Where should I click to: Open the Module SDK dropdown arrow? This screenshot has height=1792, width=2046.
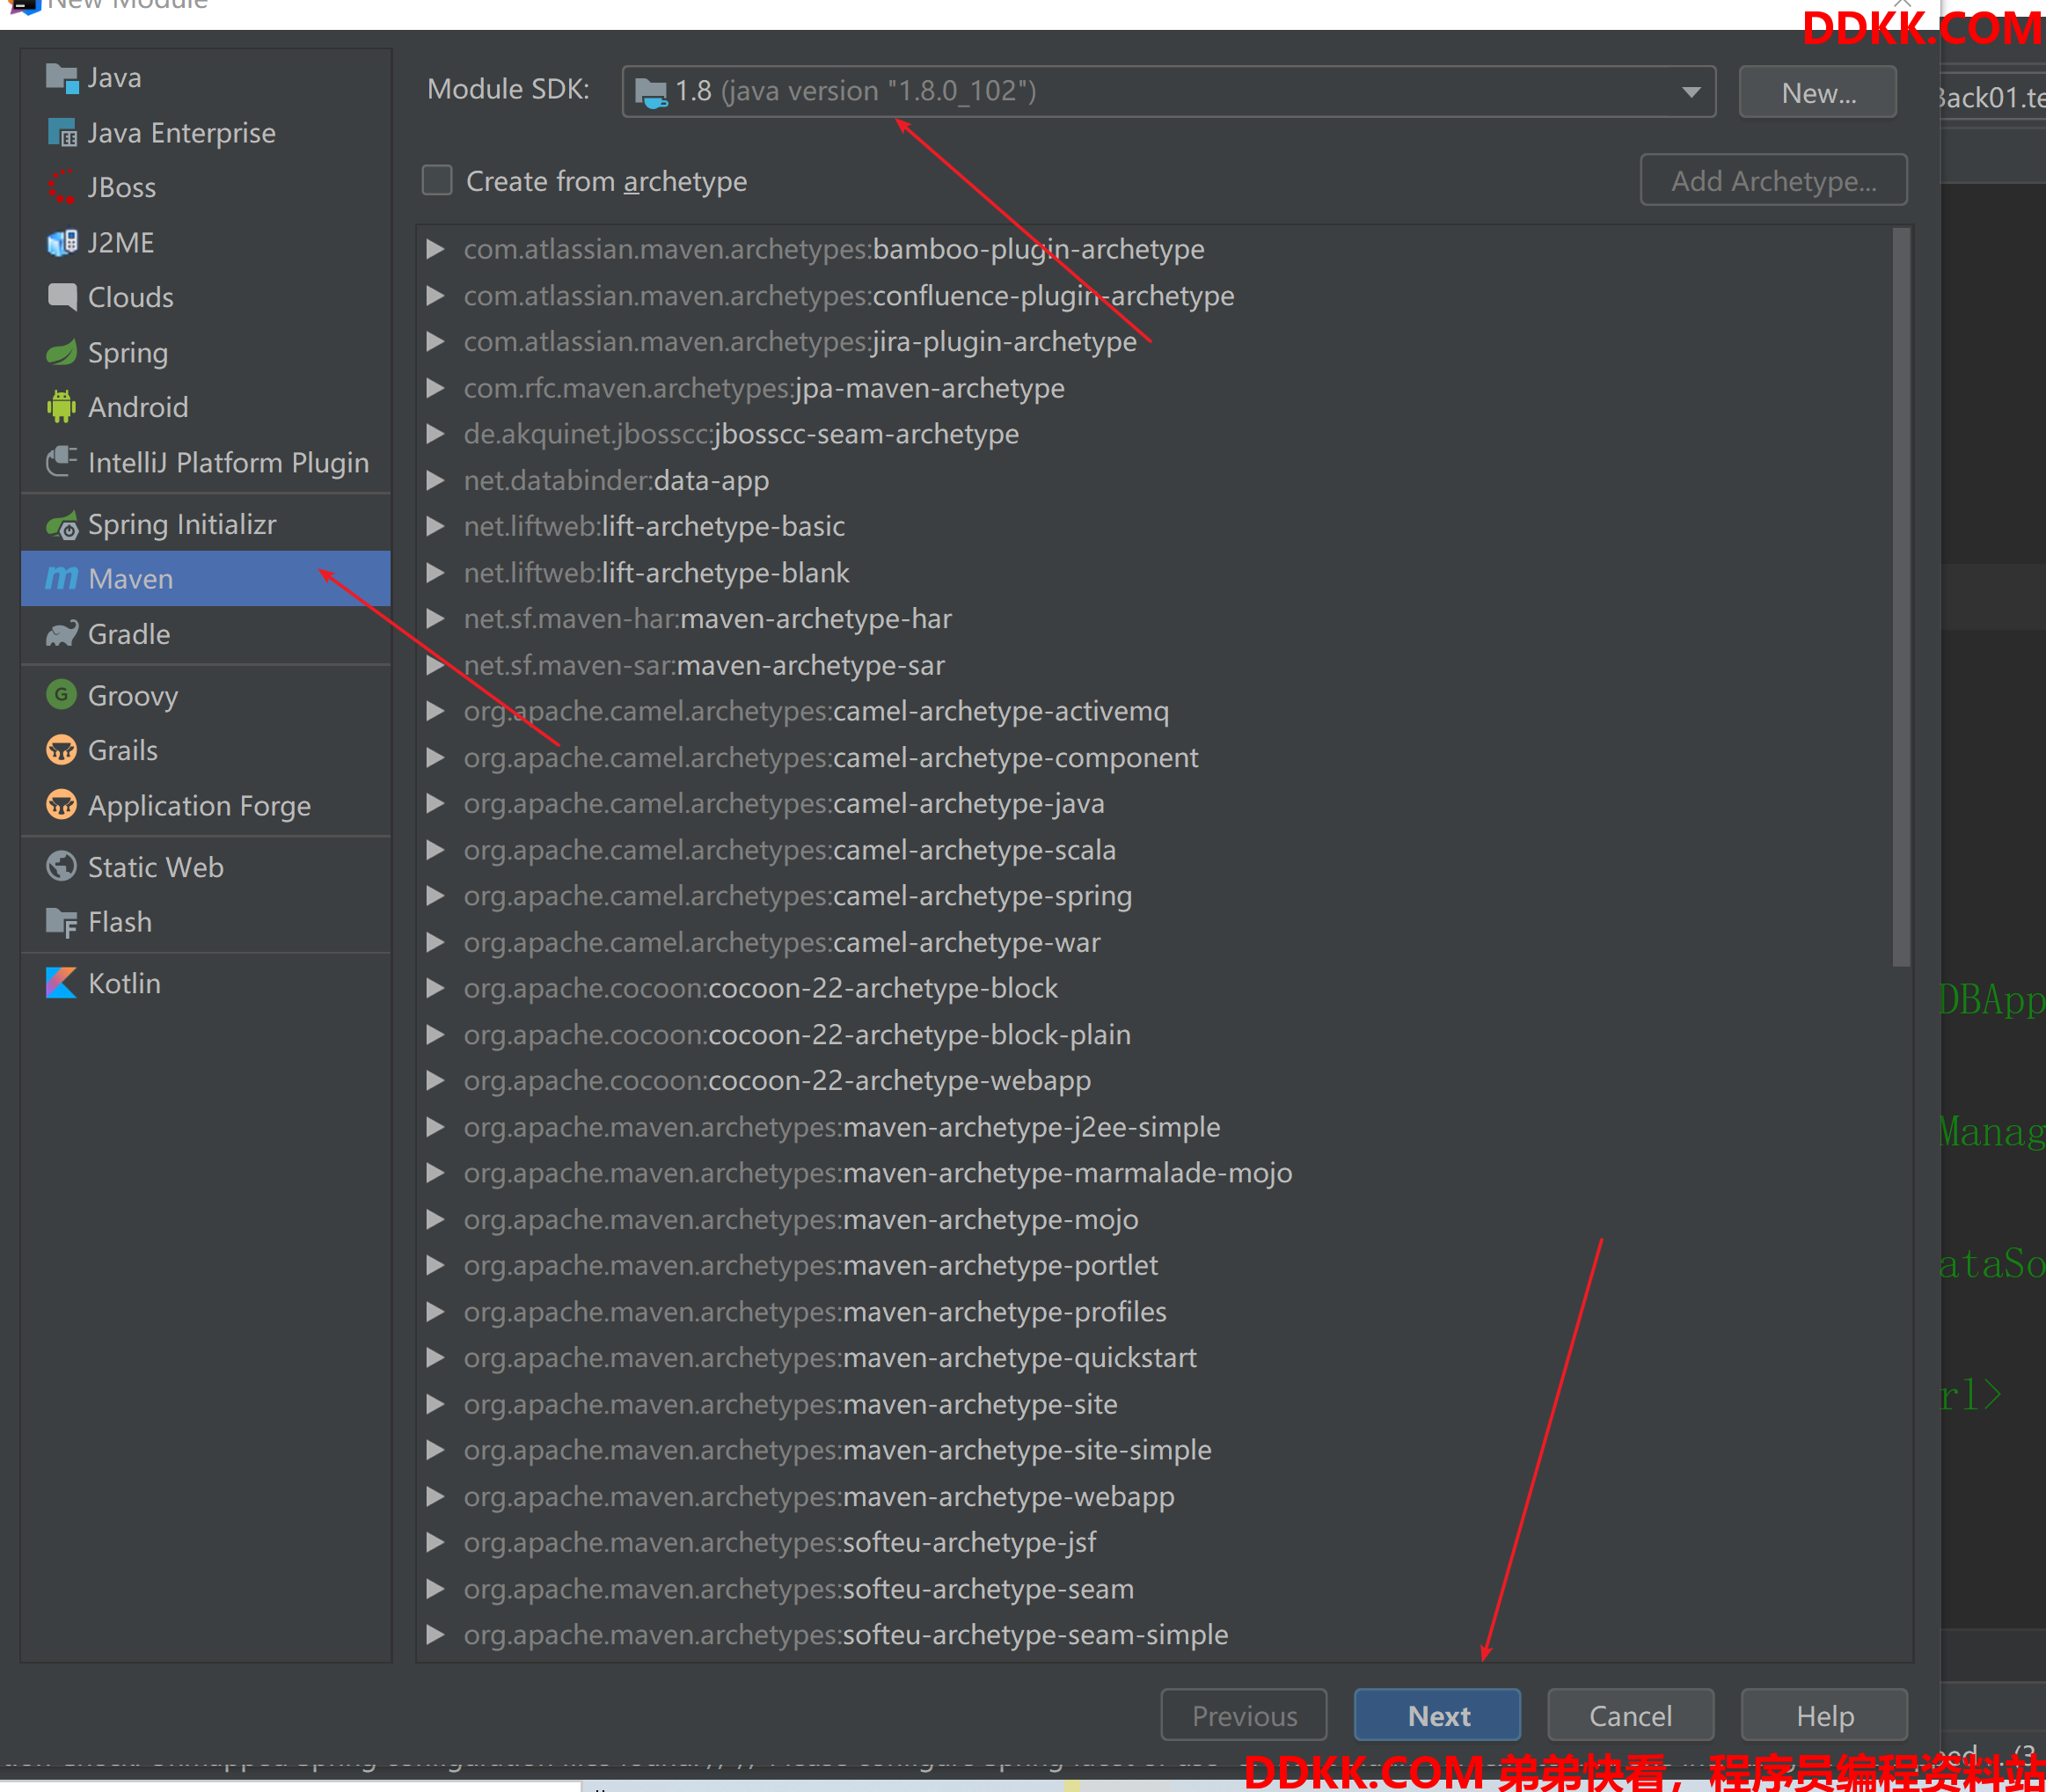point(1691,92)
